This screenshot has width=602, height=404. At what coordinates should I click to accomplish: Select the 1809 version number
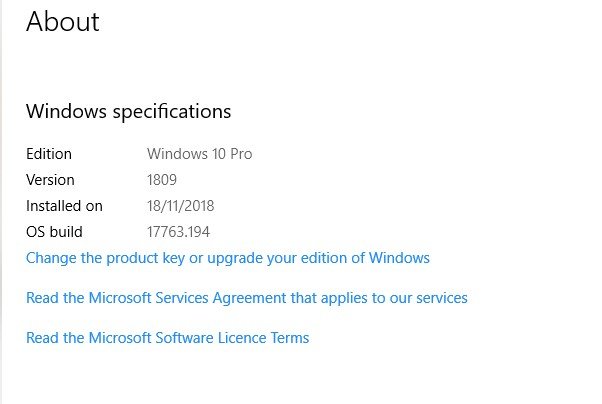[162, 180]
